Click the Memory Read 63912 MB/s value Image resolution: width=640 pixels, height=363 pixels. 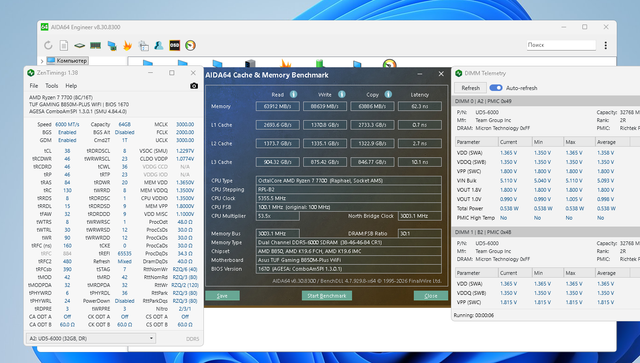pyautogui.click(x=278, y=106)
